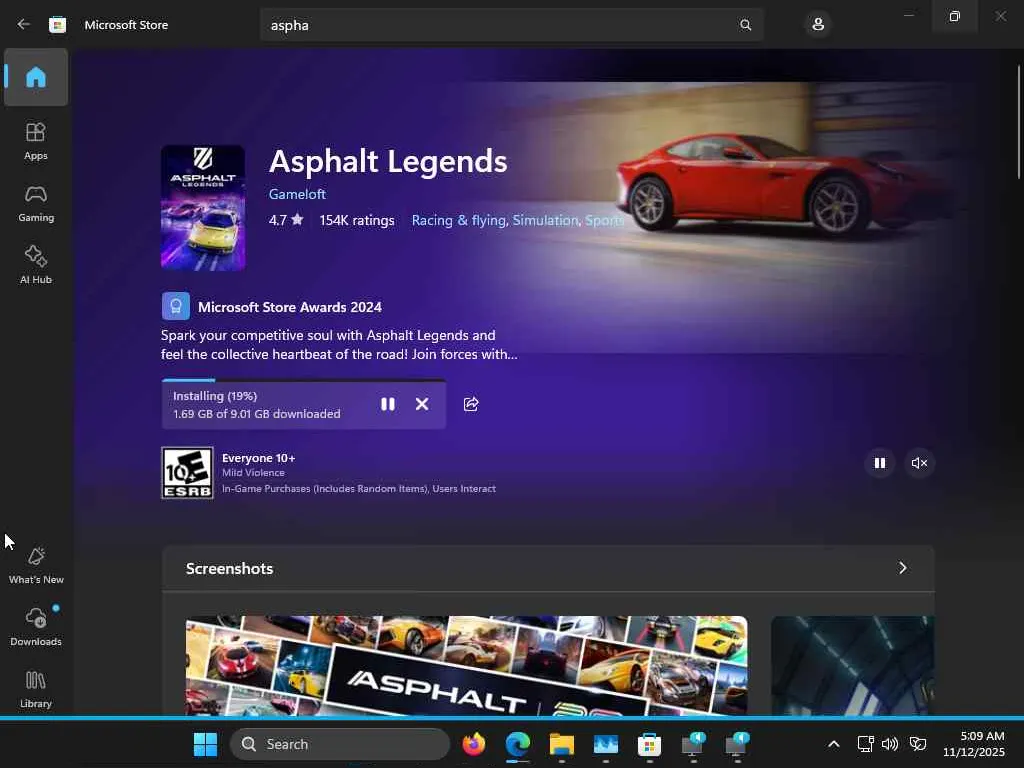Viewport: 1024px width, 768px height.
Task: Cancel the installation with the X
Action: 422,404
